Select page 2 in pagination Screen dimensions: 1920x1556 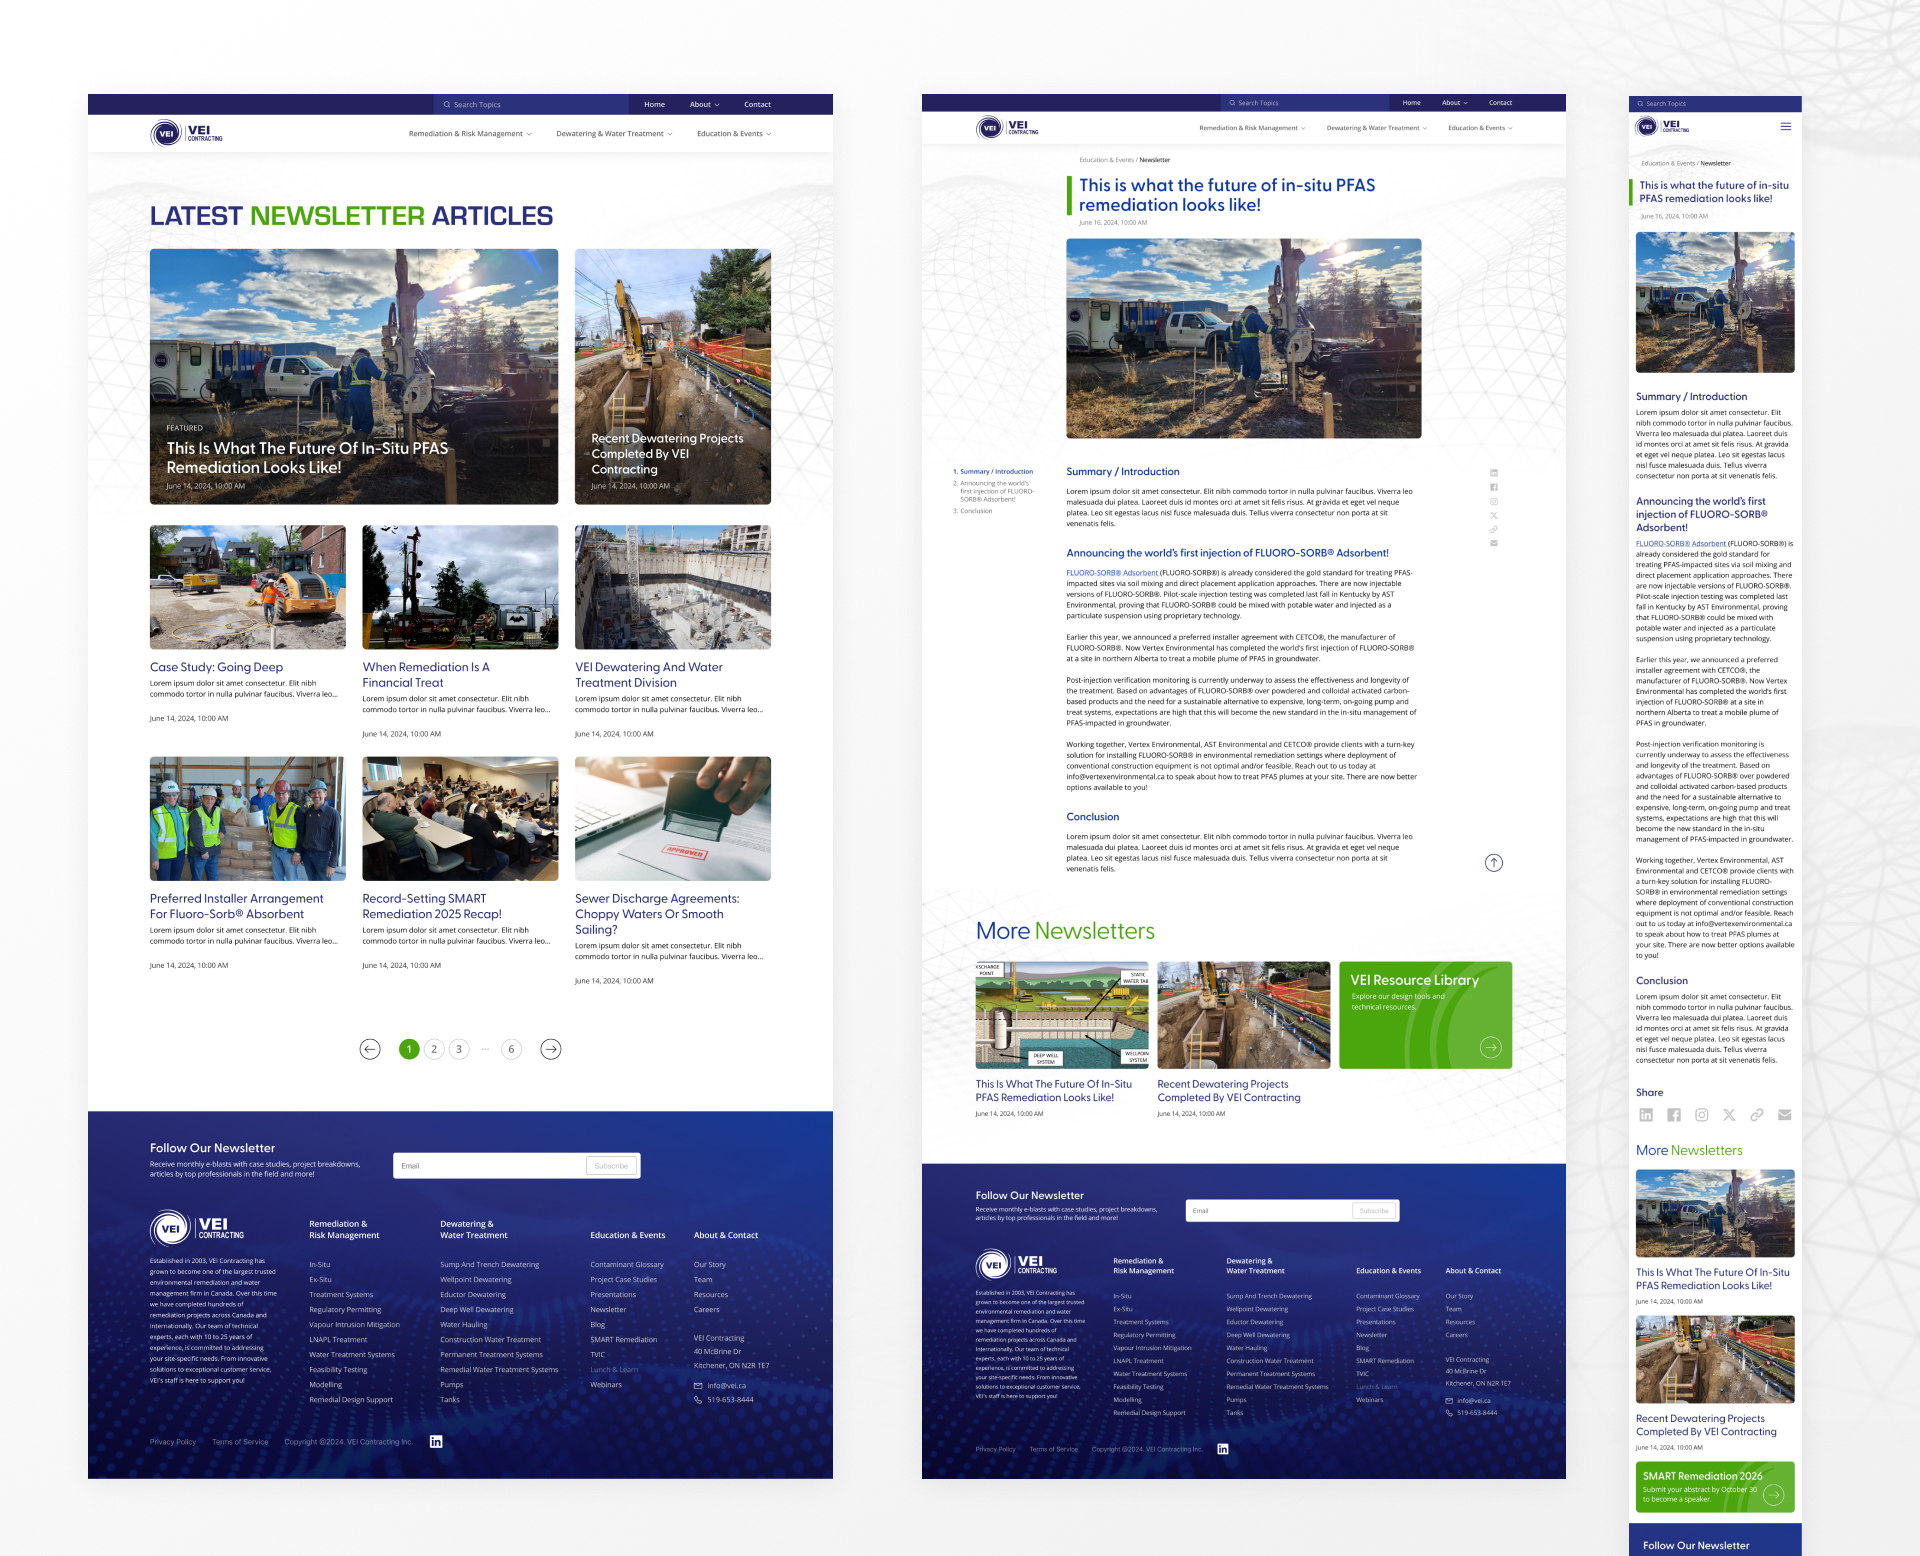(x=434, y=1049)
